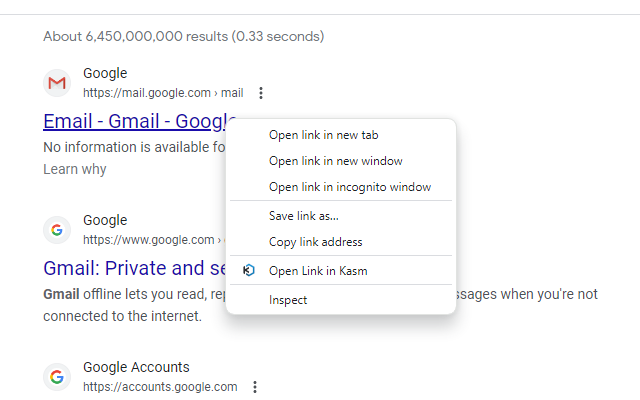
Task: Click the Google Accounts site name
Action: (136, 367)
